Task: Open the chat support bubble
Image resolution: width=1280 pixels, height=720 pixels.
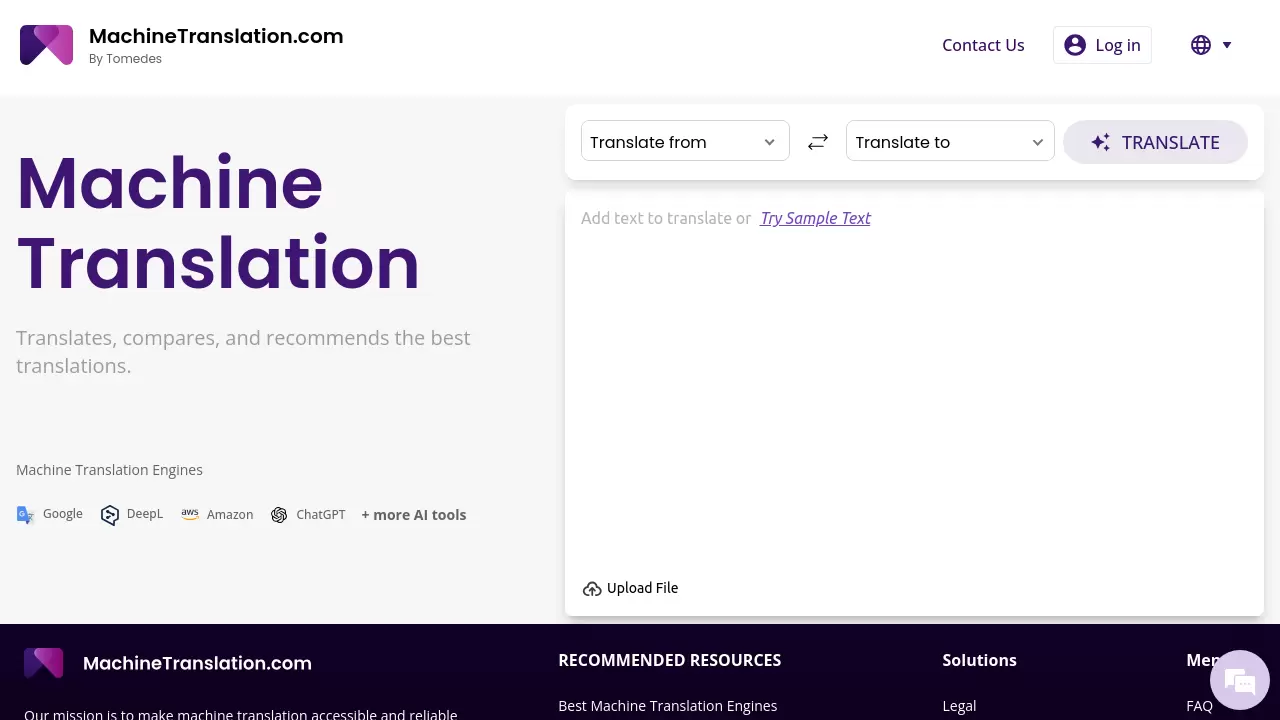Action: (1240, 681)
